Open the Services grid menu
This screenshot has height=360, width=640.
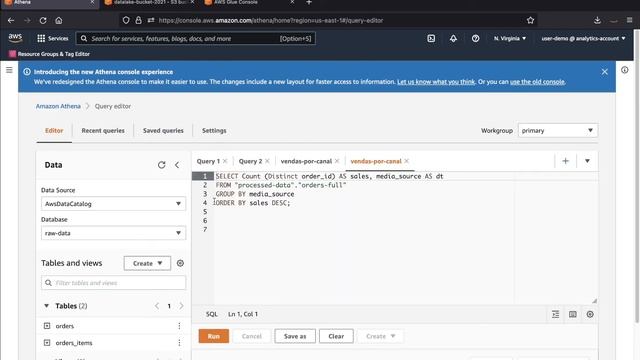click(53, 38)
